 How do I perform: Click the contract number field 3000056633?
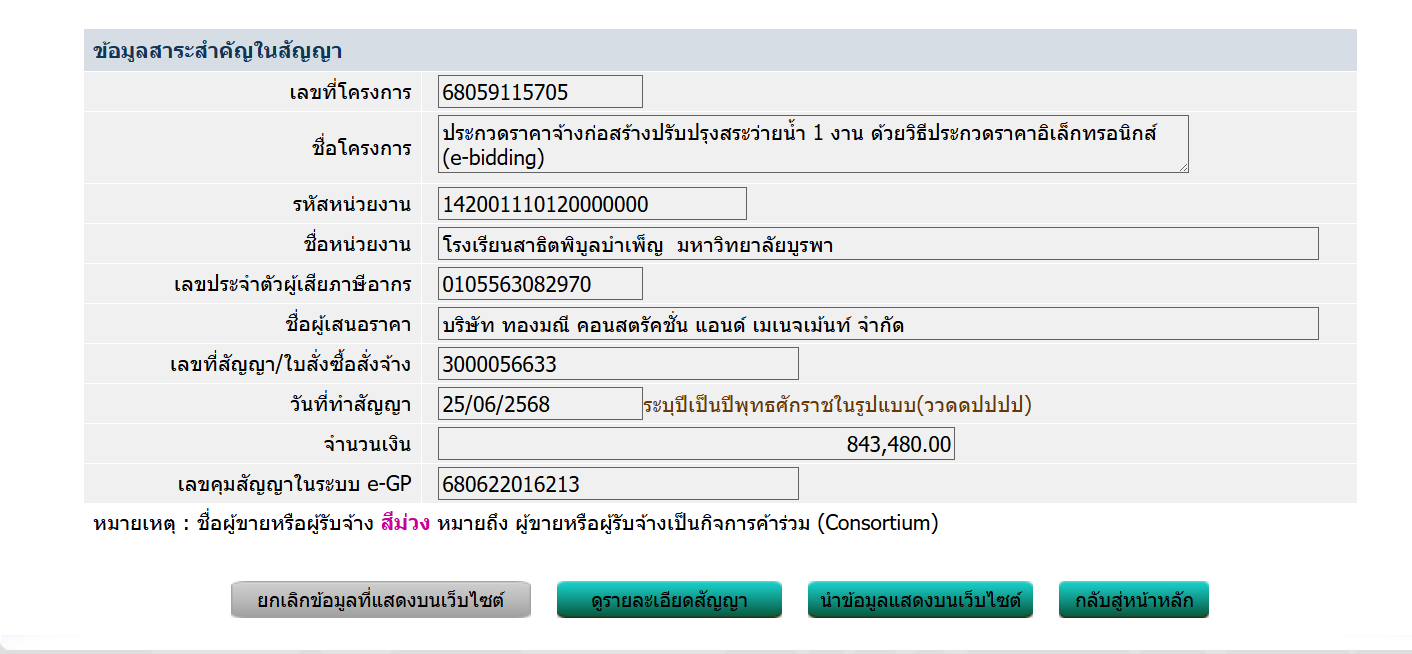[618, 364]
